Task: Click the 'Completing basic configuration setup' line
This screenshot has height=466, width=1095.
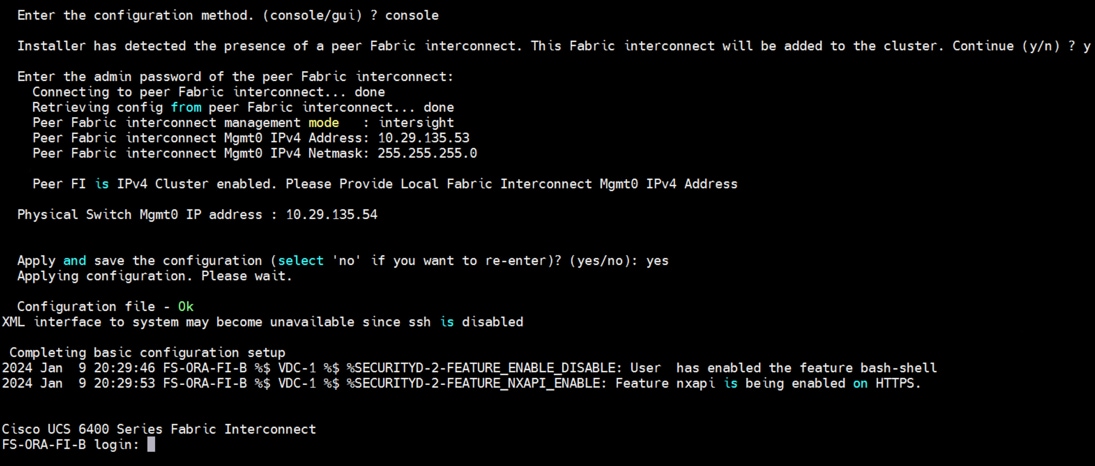Action: click(x=147, y=352)
